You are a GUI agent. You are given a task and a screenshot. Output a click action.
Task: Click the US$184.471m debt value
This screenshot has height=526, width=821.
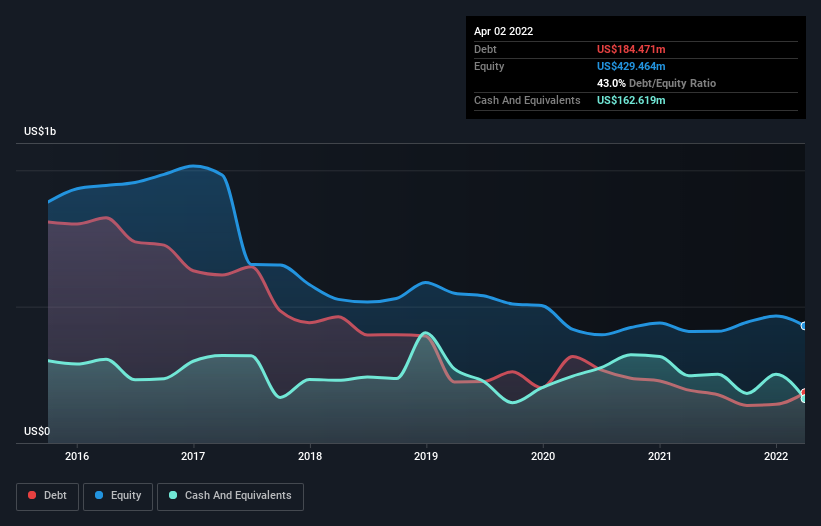point(631,49)
